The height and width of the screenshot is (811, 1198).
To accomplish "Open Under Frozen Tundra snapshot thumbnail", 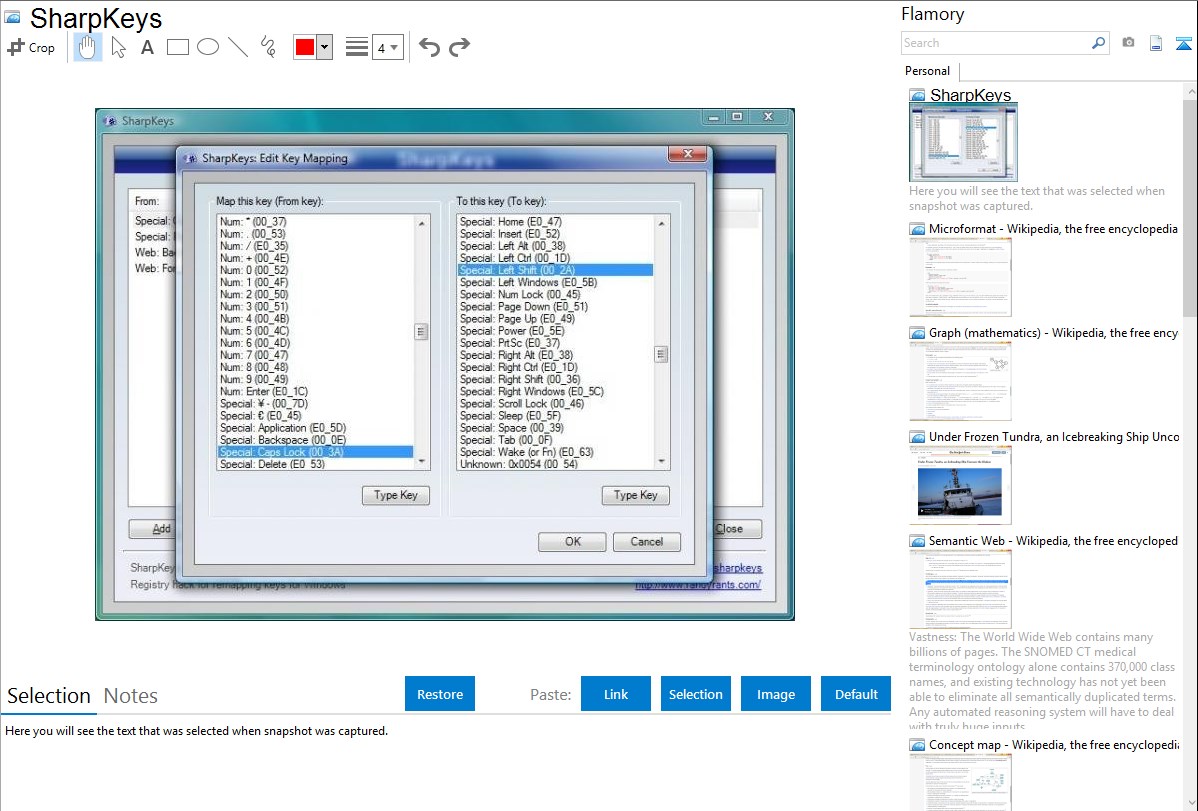I will [x=960, y=485].
